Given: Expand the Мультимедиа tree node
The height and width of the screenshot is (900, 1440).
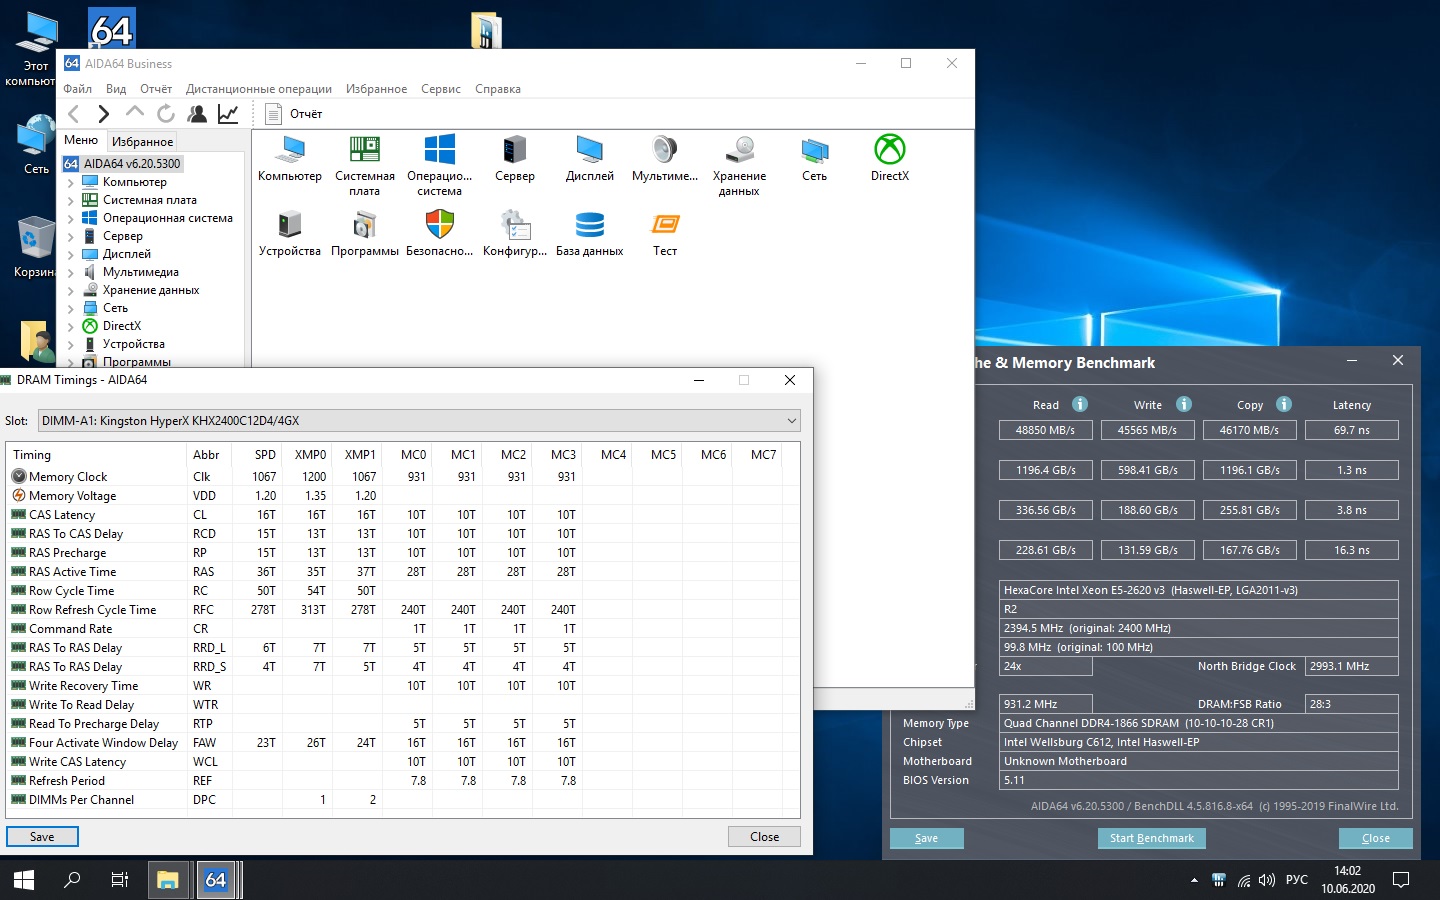Looking at the screenshot, I should click(71, 273).
